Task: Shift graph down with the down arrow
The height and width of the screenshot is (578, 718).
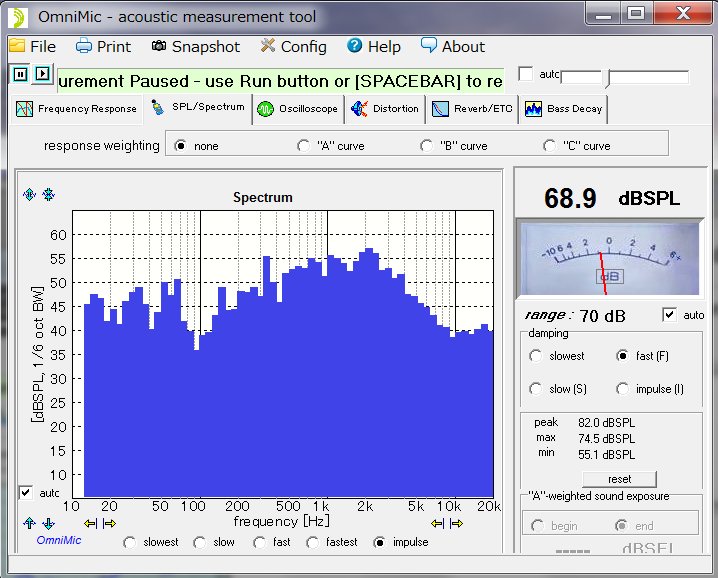Action: point(48,523)
